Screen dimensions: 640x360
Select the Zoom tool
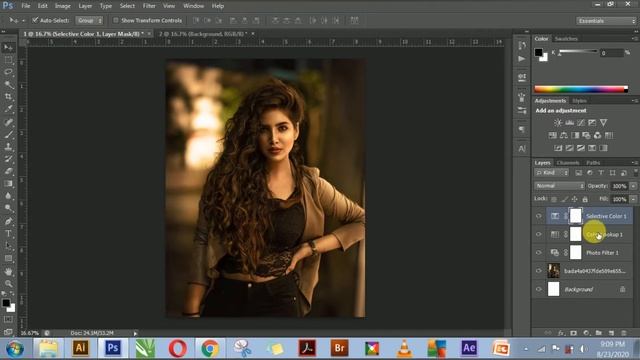tap(8, 284)
